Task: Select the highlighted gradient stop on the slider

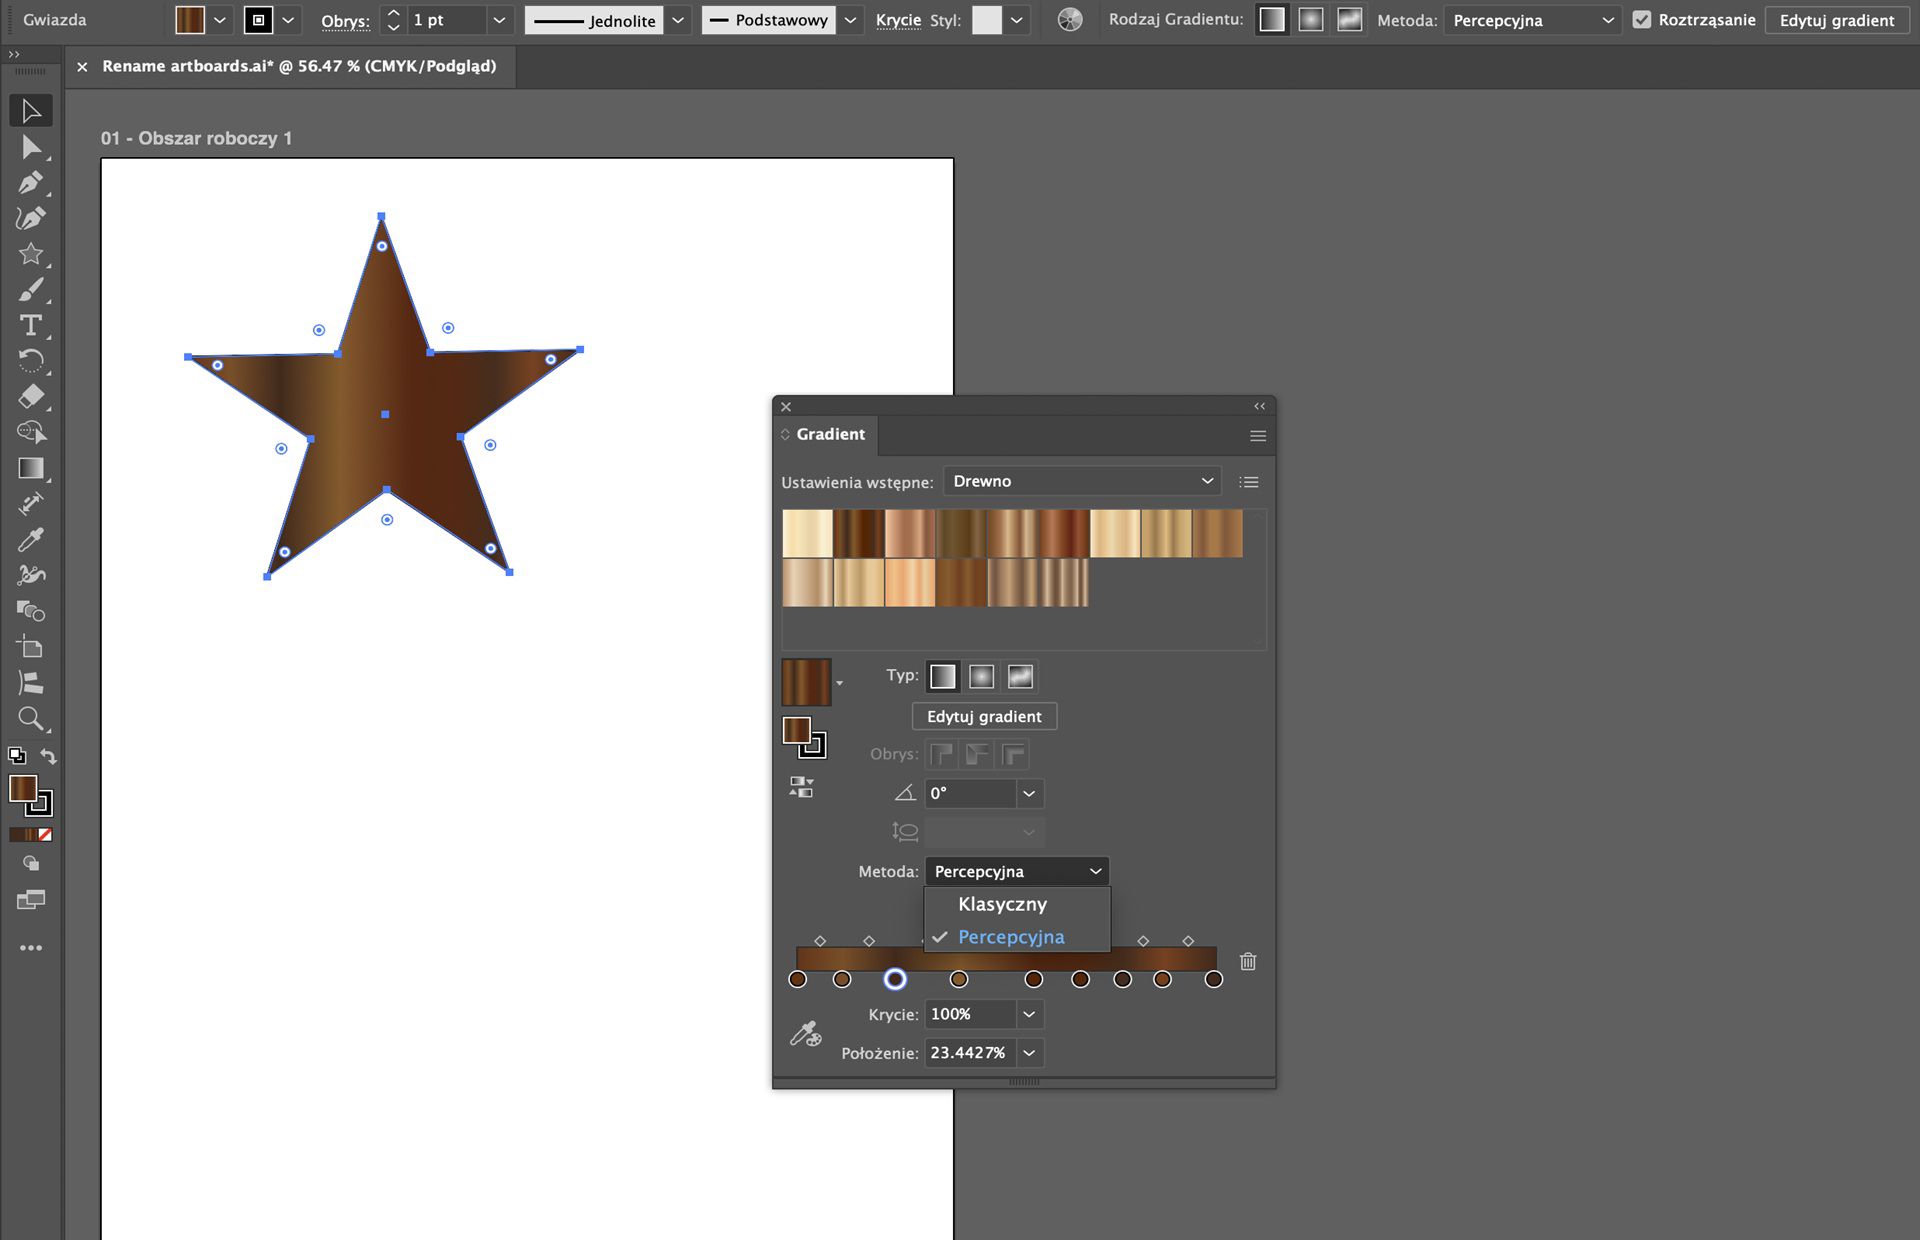Action: [895, 980]
